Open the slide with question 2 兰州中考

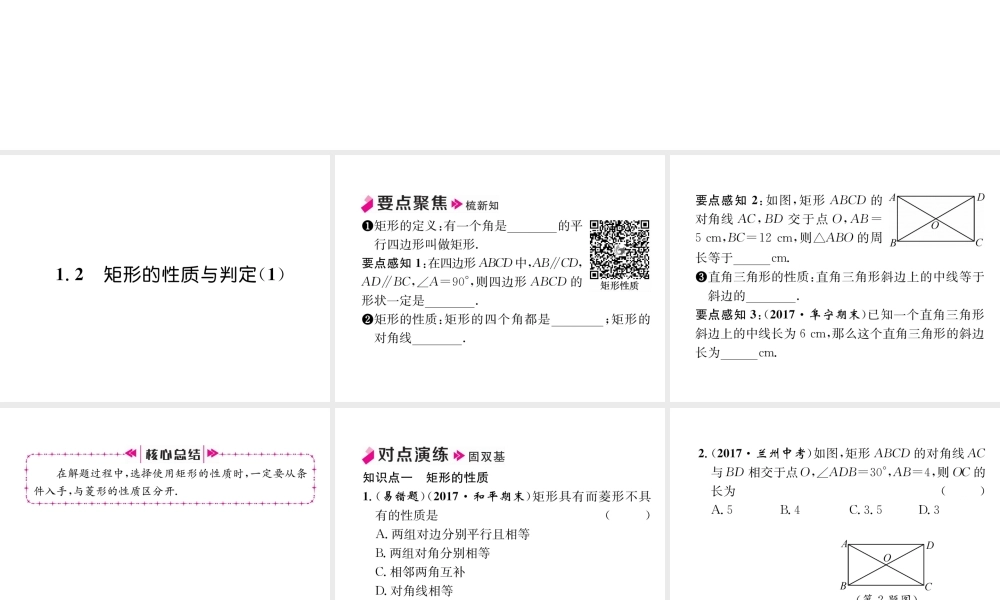click(835, 504)
